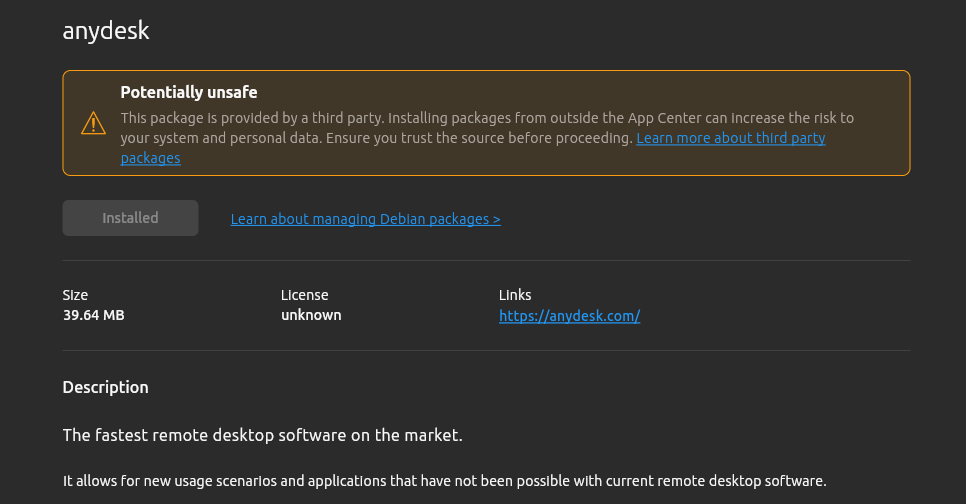Viewport: 966px width, 504px height.
Task: Open Learn about managing Debian packages link
Action: coord(365,219)
